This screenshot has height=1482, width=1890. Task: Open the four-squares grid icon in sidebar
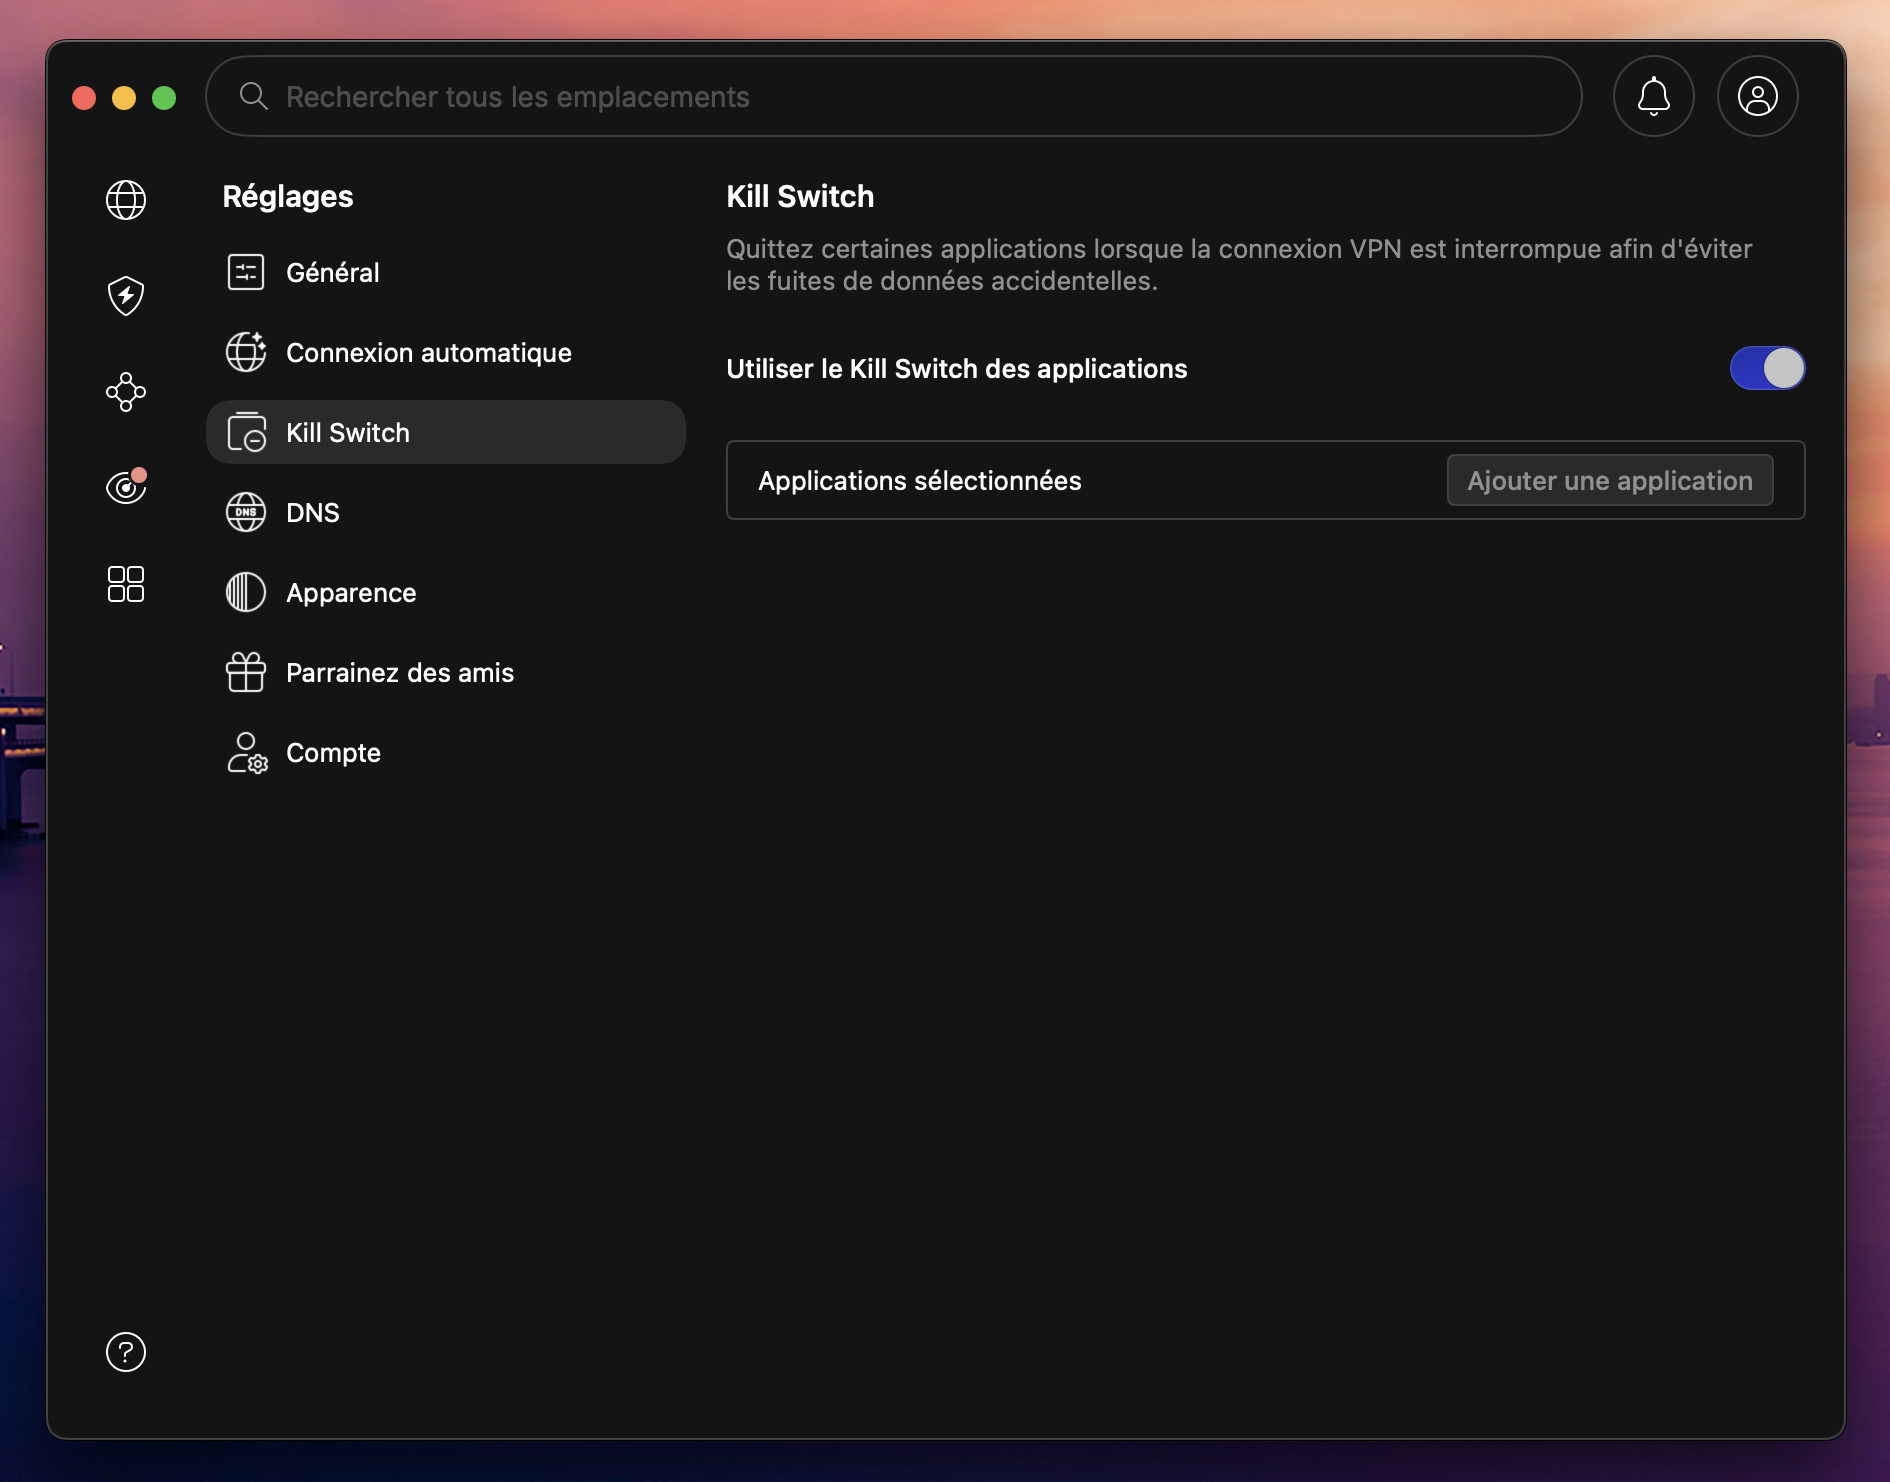tap(126, 584)
